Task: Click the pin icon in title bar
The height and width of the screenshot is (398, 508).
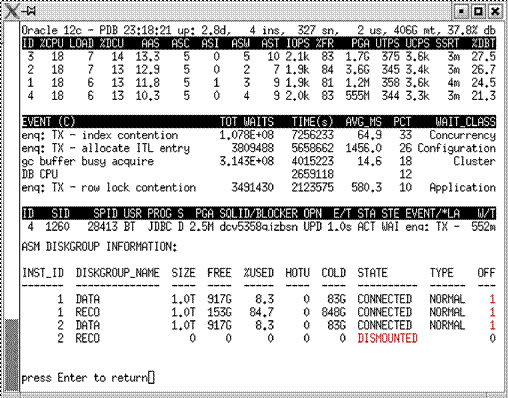Action: click(29, 12)
